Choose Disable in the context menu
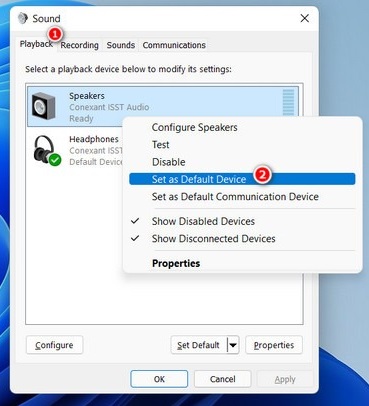 [242, 162]
